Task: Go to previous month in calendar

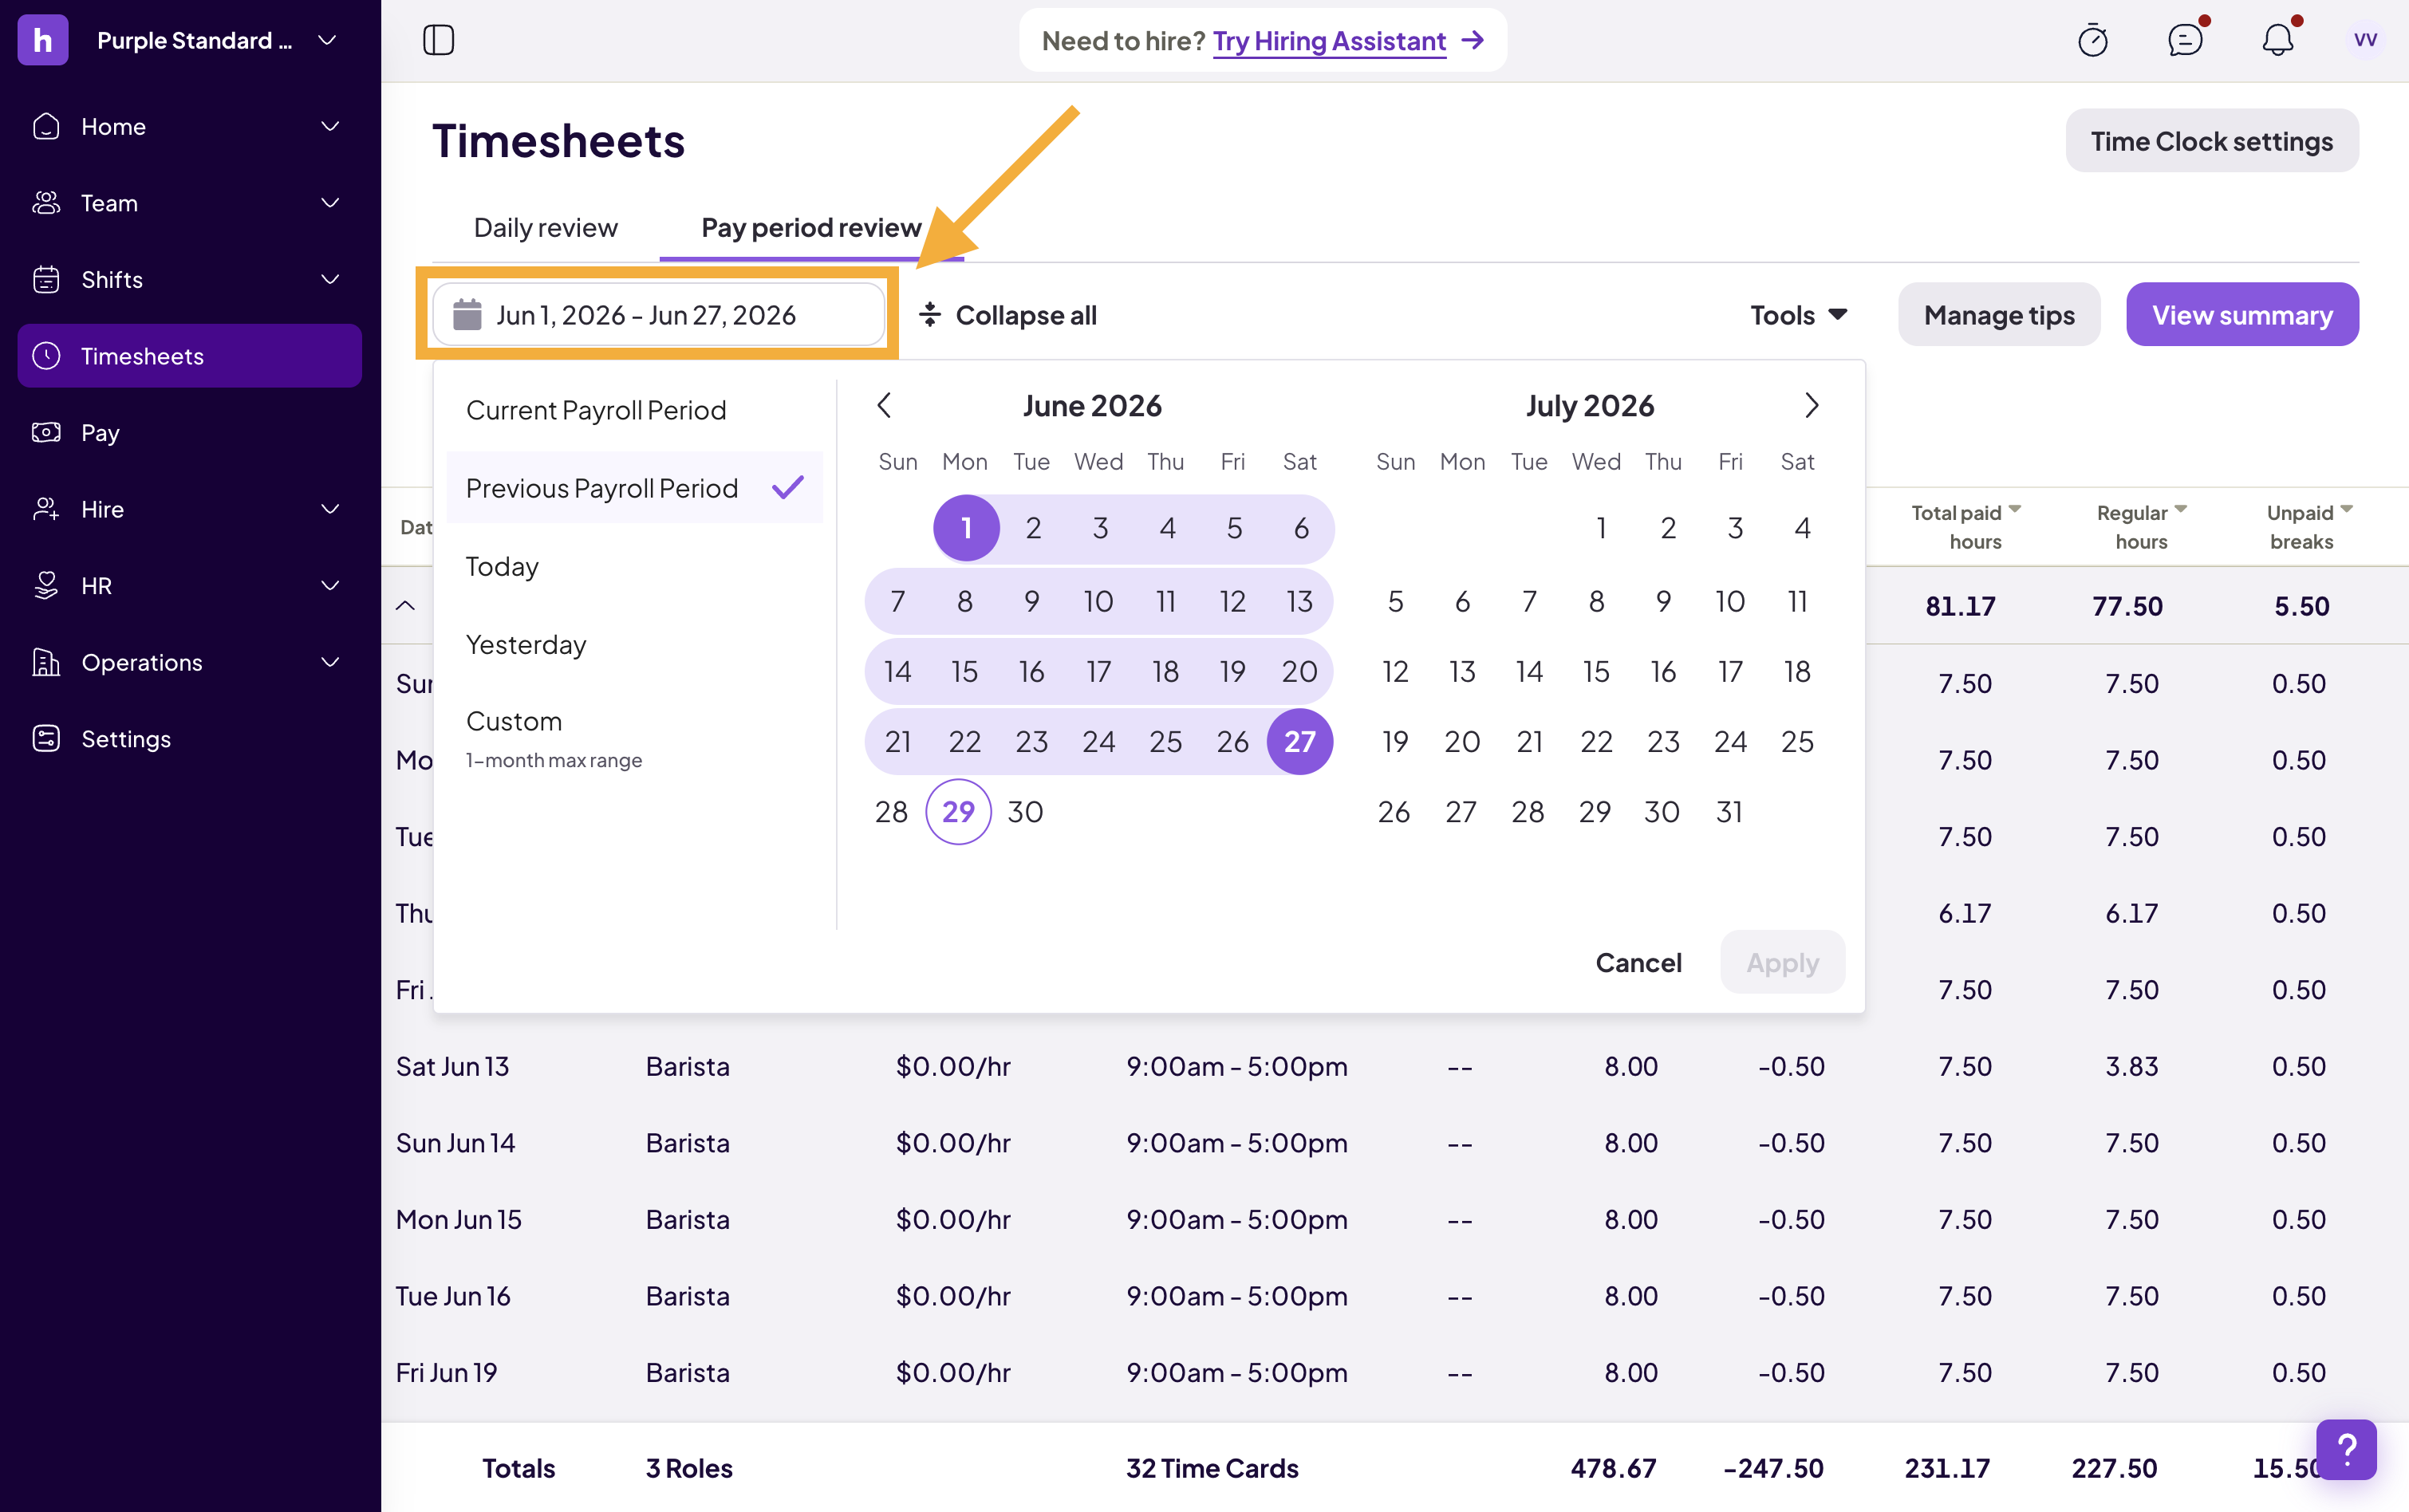Action: [884, 405]
